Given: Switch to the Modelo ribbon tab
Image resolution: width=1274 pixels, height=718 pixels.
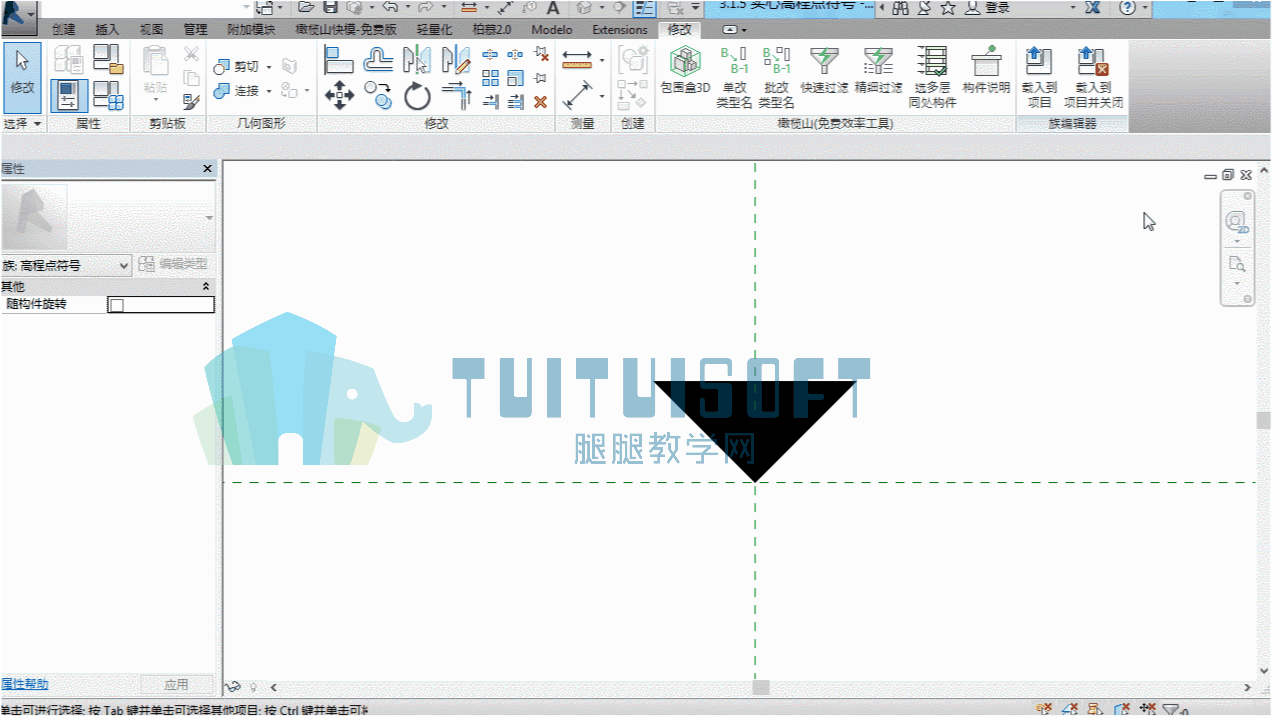Looking at the screenshot, I should (552, 30).
